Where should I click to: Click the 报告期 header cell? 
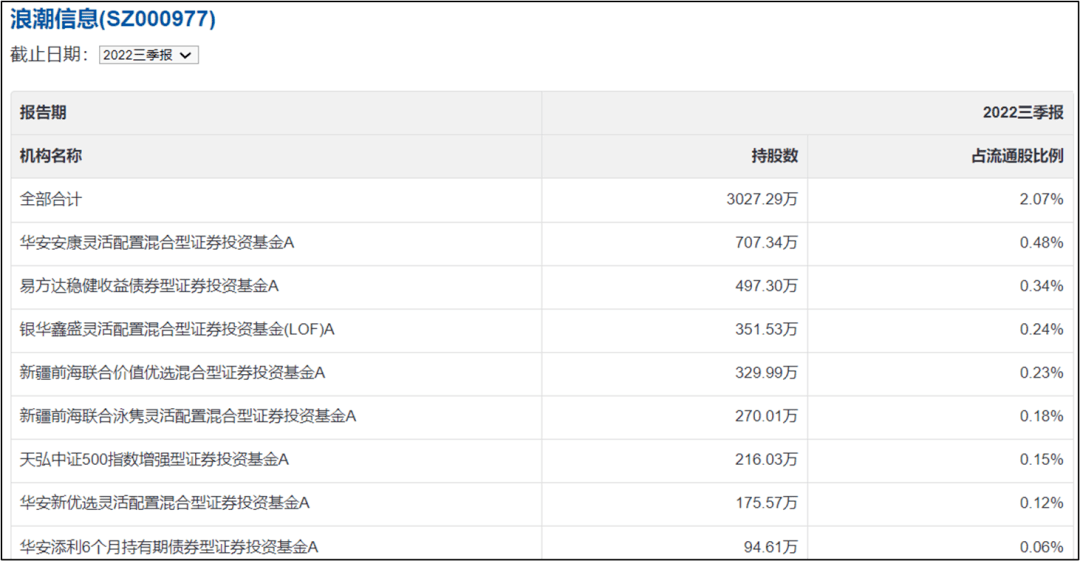[43, 113]
